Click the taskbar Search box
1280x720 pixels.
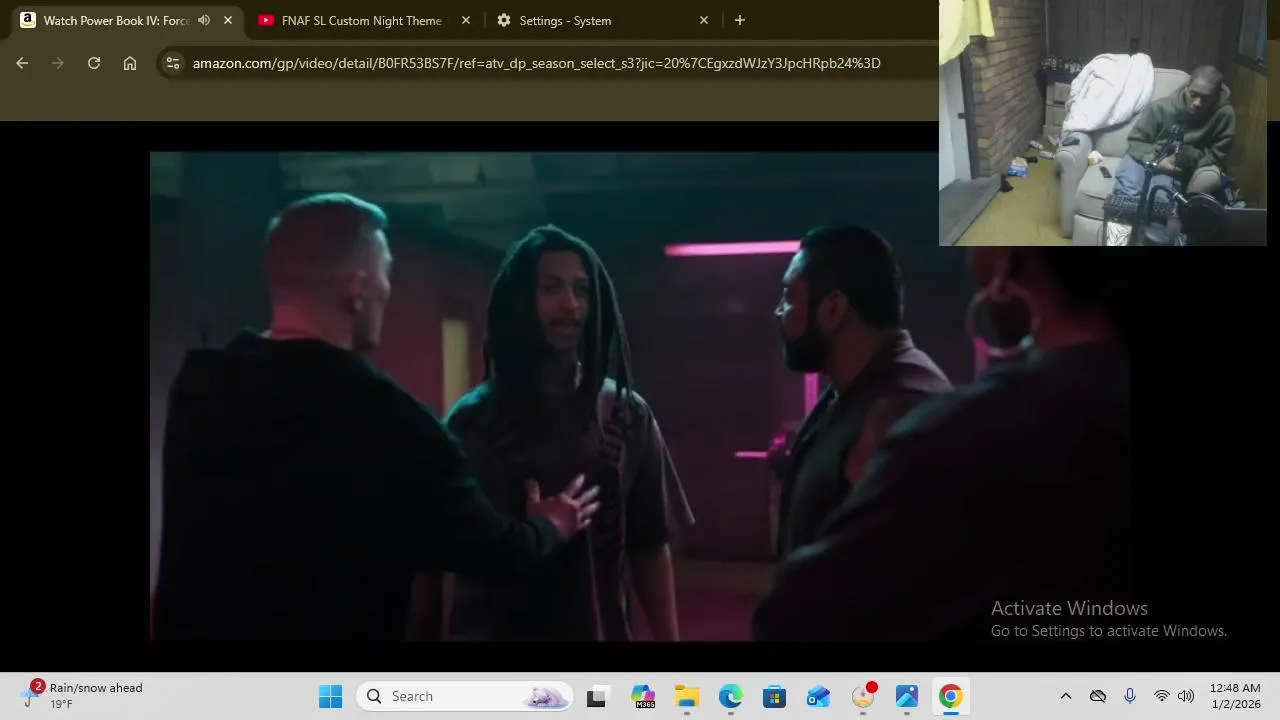(x=464, y=696)
